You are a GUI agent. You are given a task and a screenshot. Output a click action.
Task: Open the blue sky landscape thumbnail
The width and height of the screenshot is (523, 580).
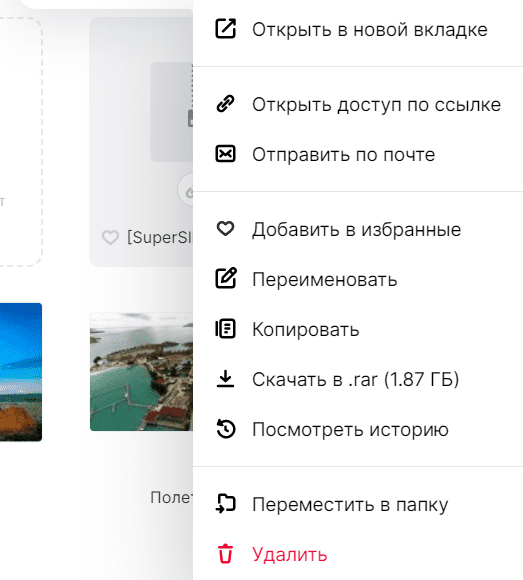(x=21, y=372)
